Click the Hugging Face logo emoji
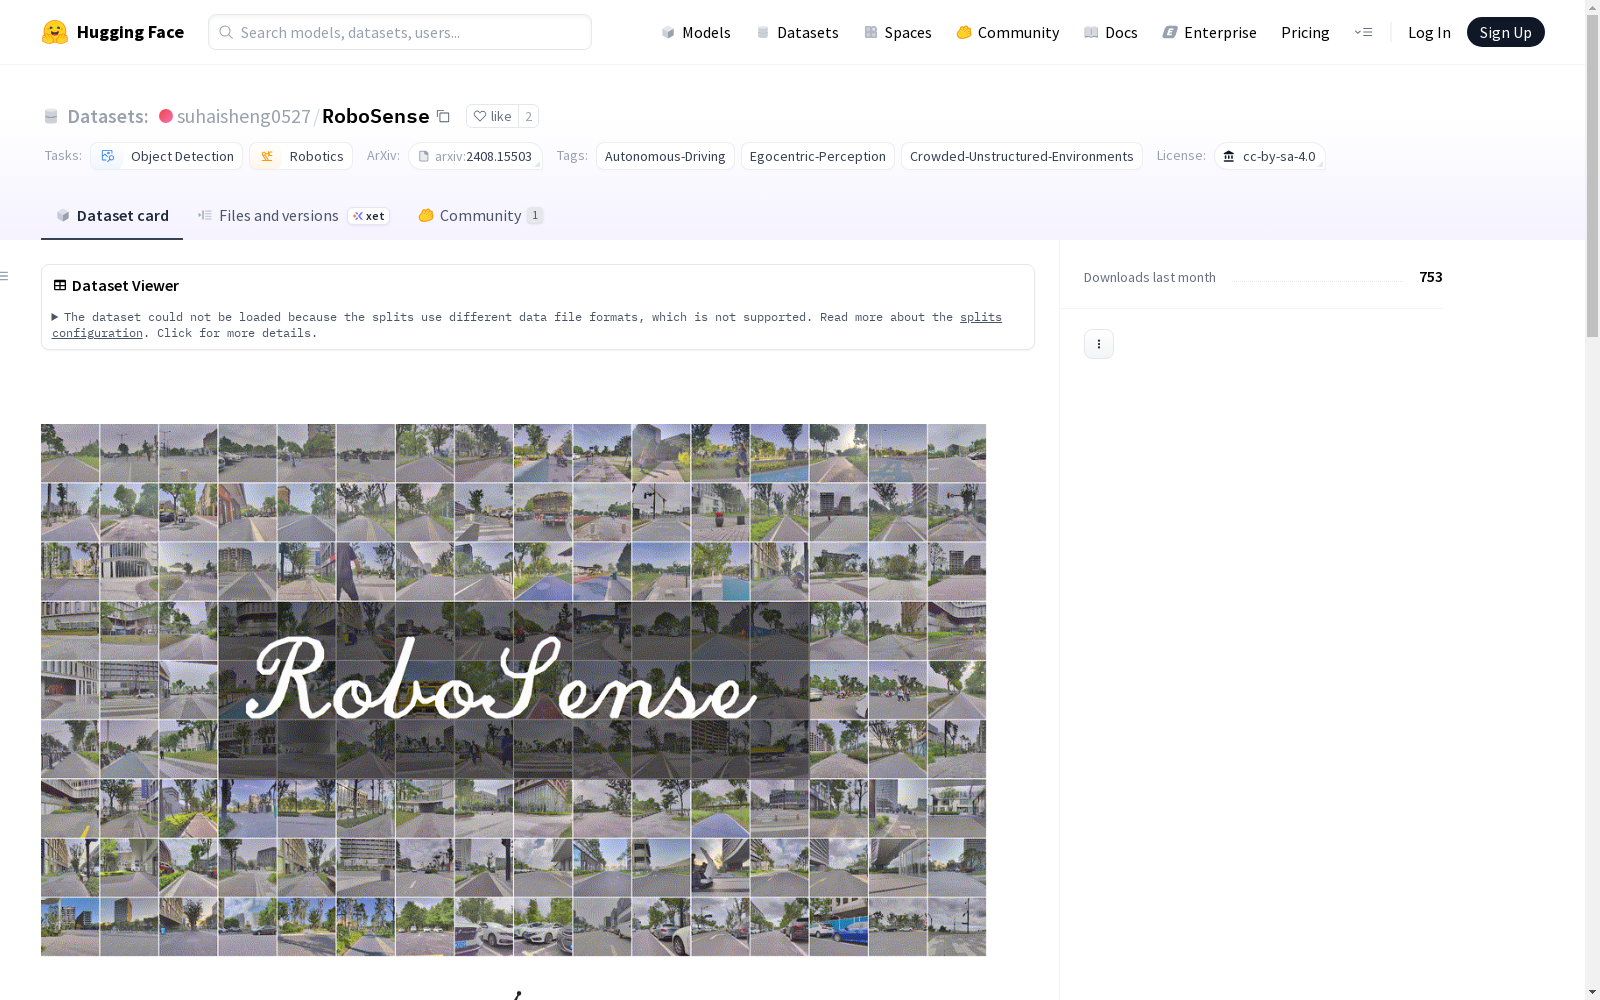This screenshot has width=1600, height=1000. pyautogui.click(x=55, y=32)
